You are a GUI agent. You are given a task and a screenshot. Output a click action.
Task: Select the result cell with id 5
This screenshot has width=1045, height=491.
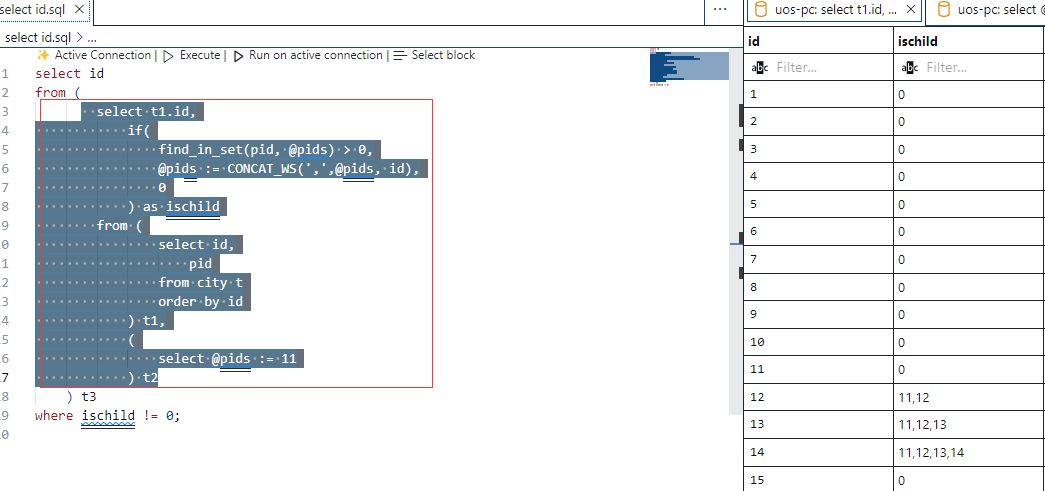click(818, 204)
